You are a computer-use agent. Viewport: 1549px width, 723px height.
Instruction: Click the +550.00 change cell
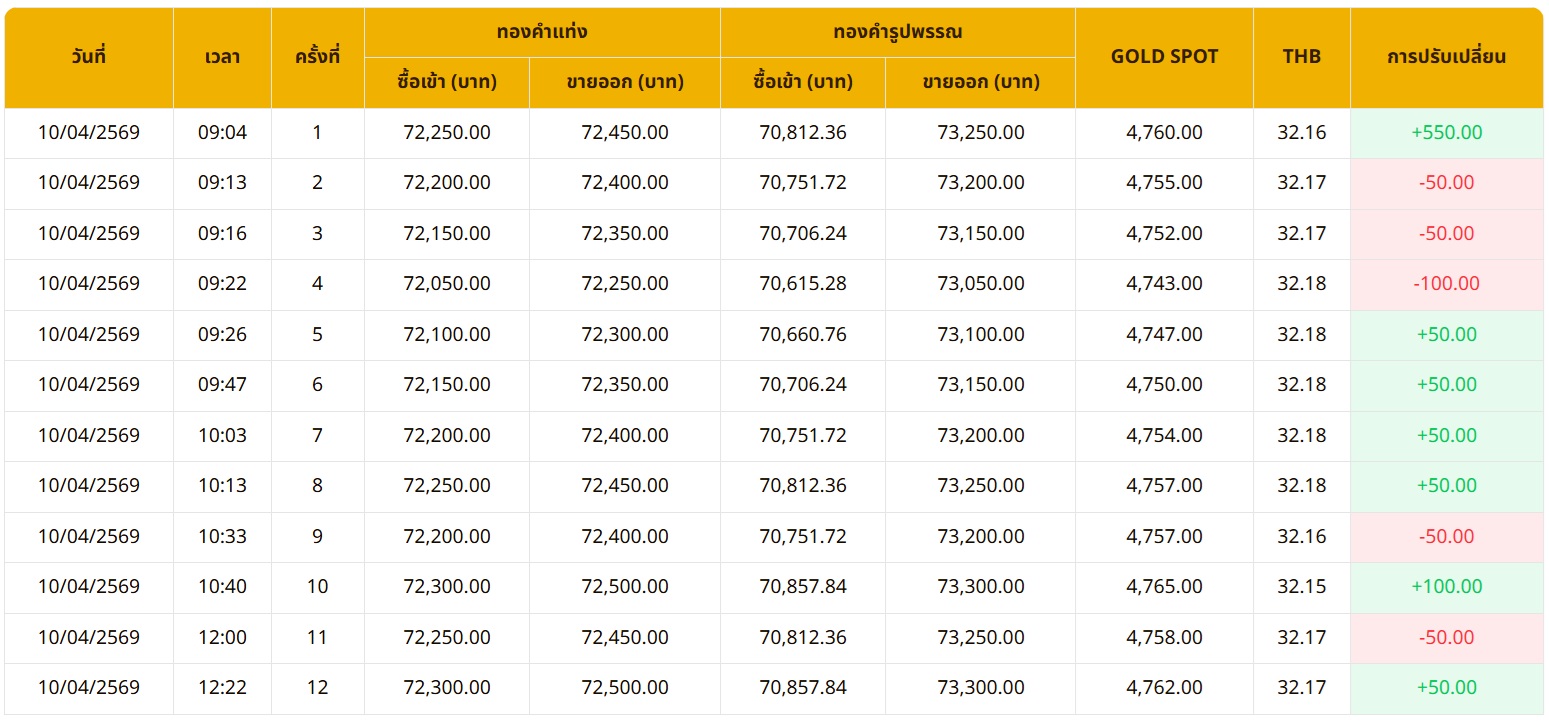1446,133
